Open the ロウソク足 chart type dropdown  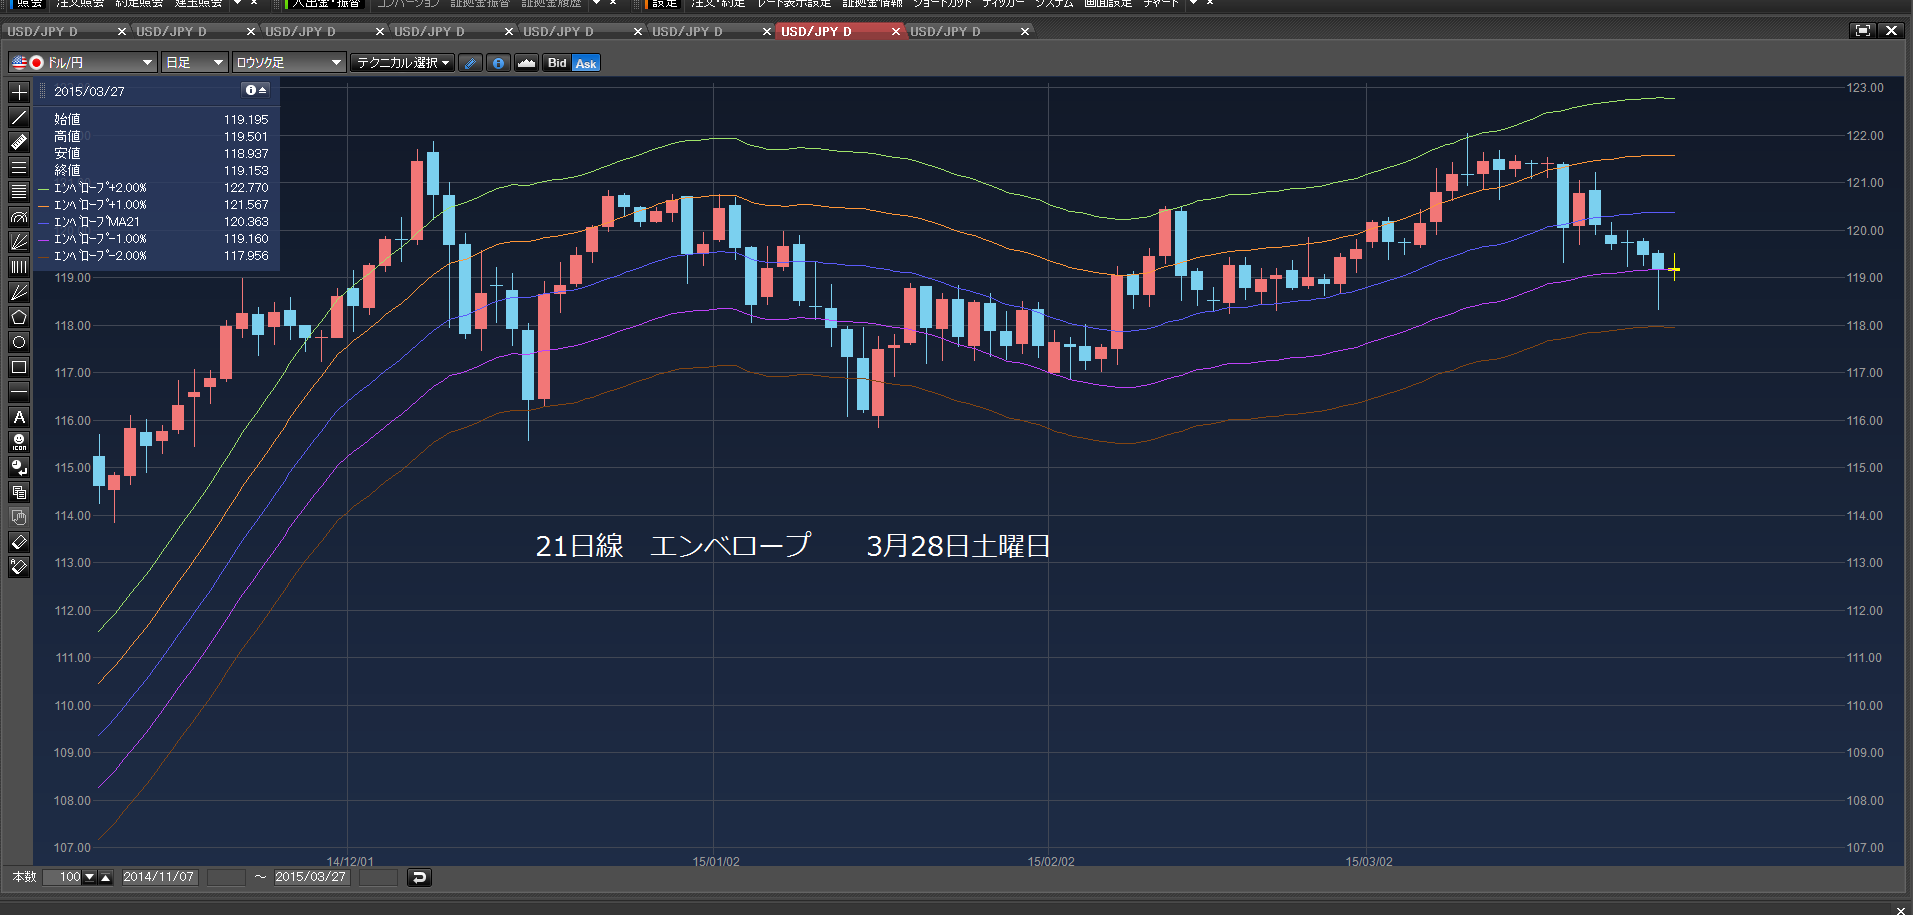289,62
